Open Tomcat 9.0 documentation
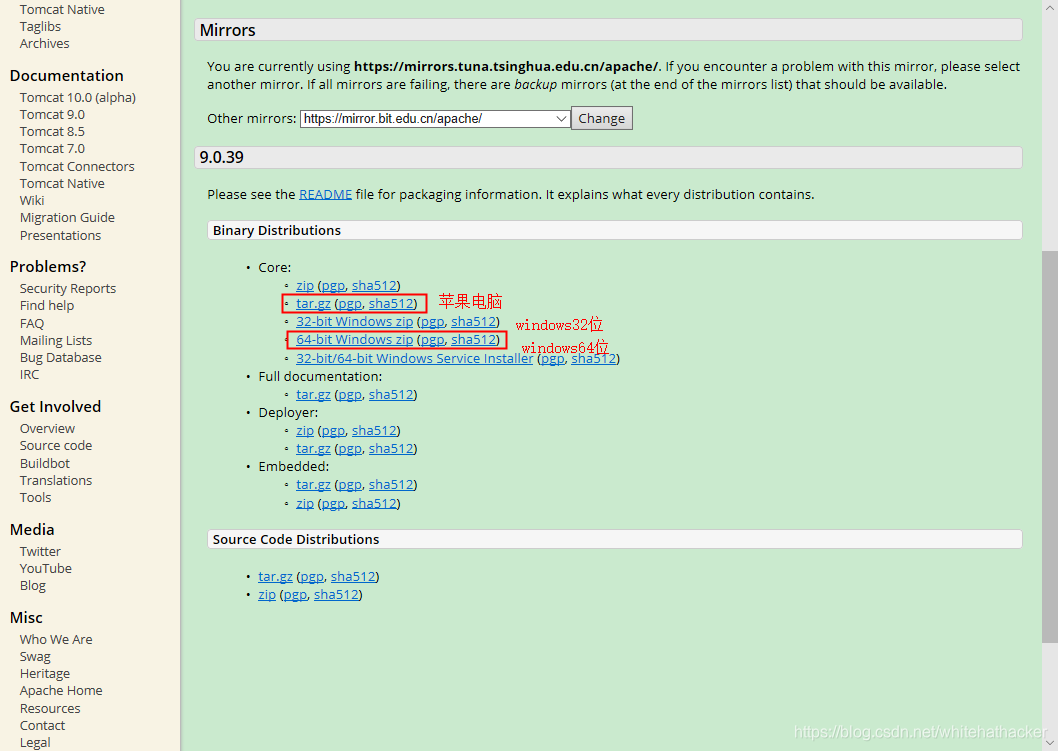Viewport: 1058px width, 751px height. point(52,114)
